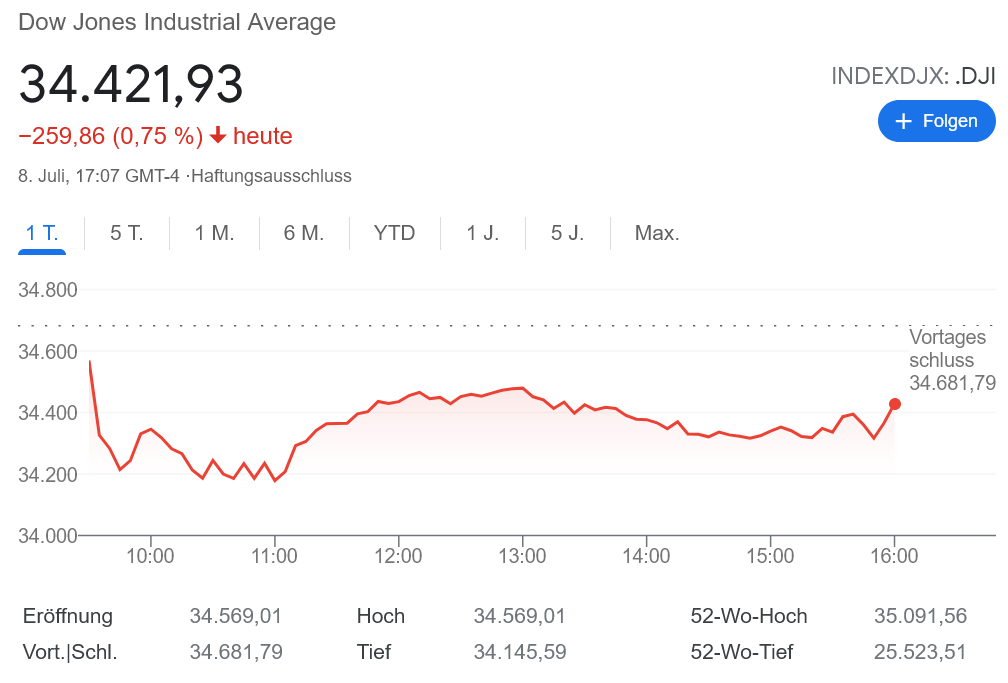This screenshot has height=683, width=1008.
Task: Click the chart line at 11:00 low
Action: [275, 481]
